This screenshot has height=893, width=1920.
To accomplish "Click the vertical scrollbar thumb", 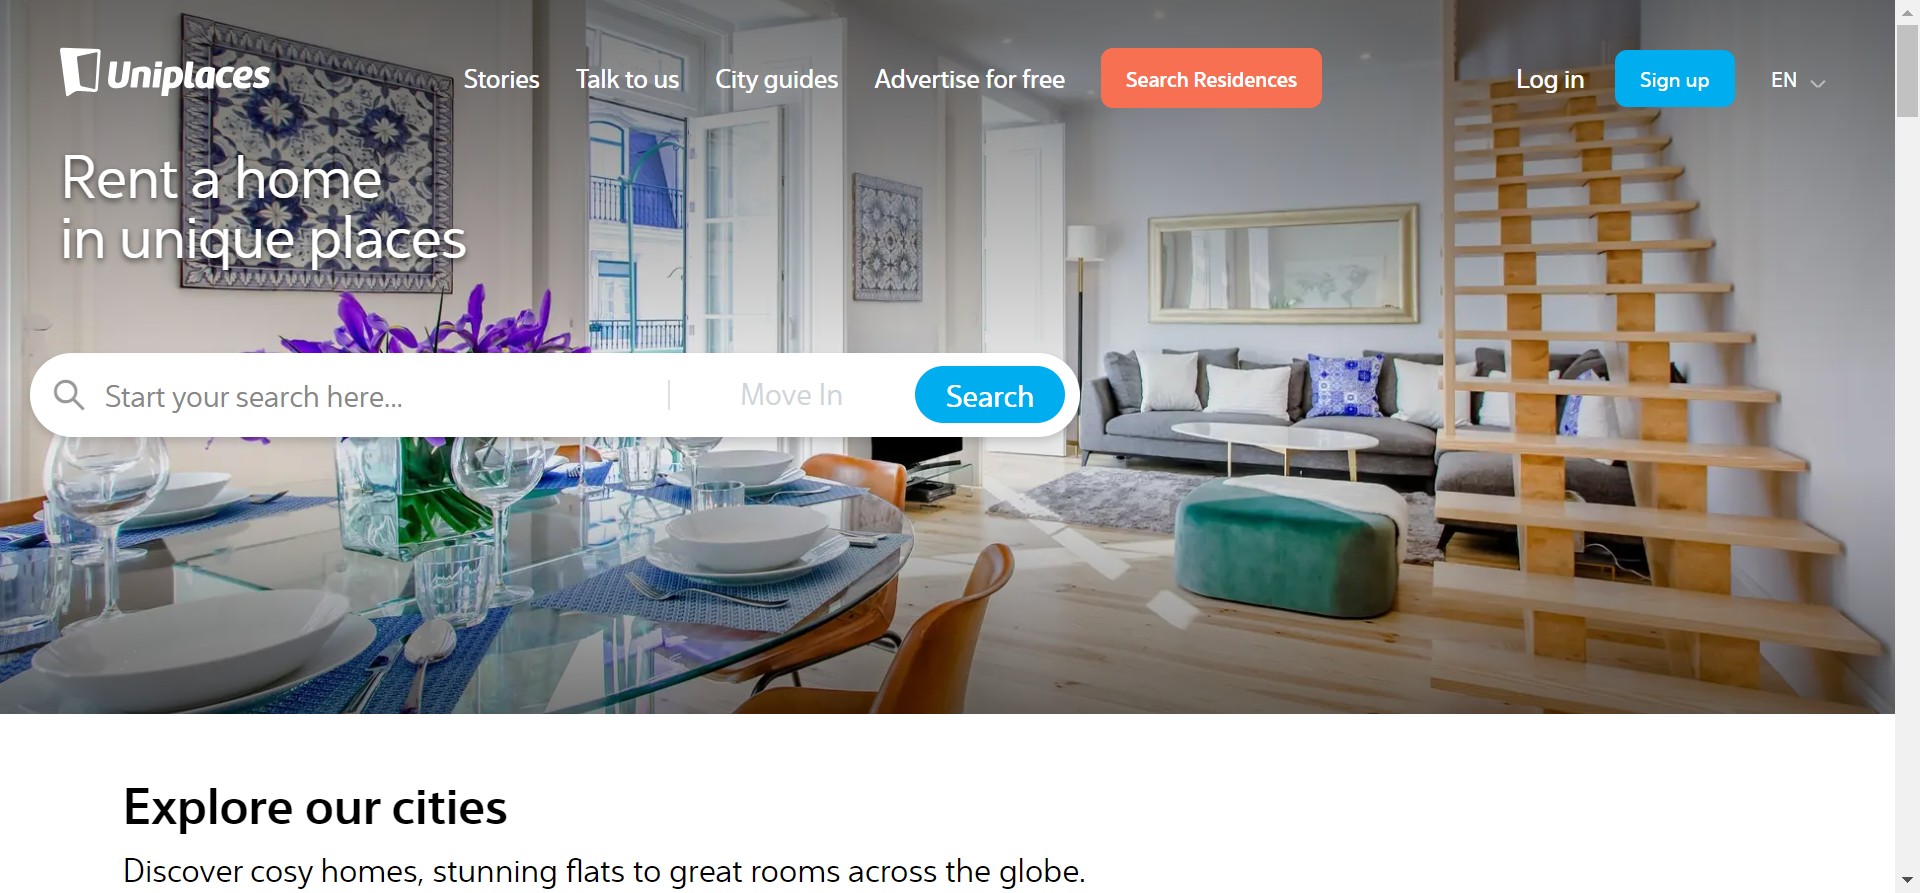I will pos(1907,70).
